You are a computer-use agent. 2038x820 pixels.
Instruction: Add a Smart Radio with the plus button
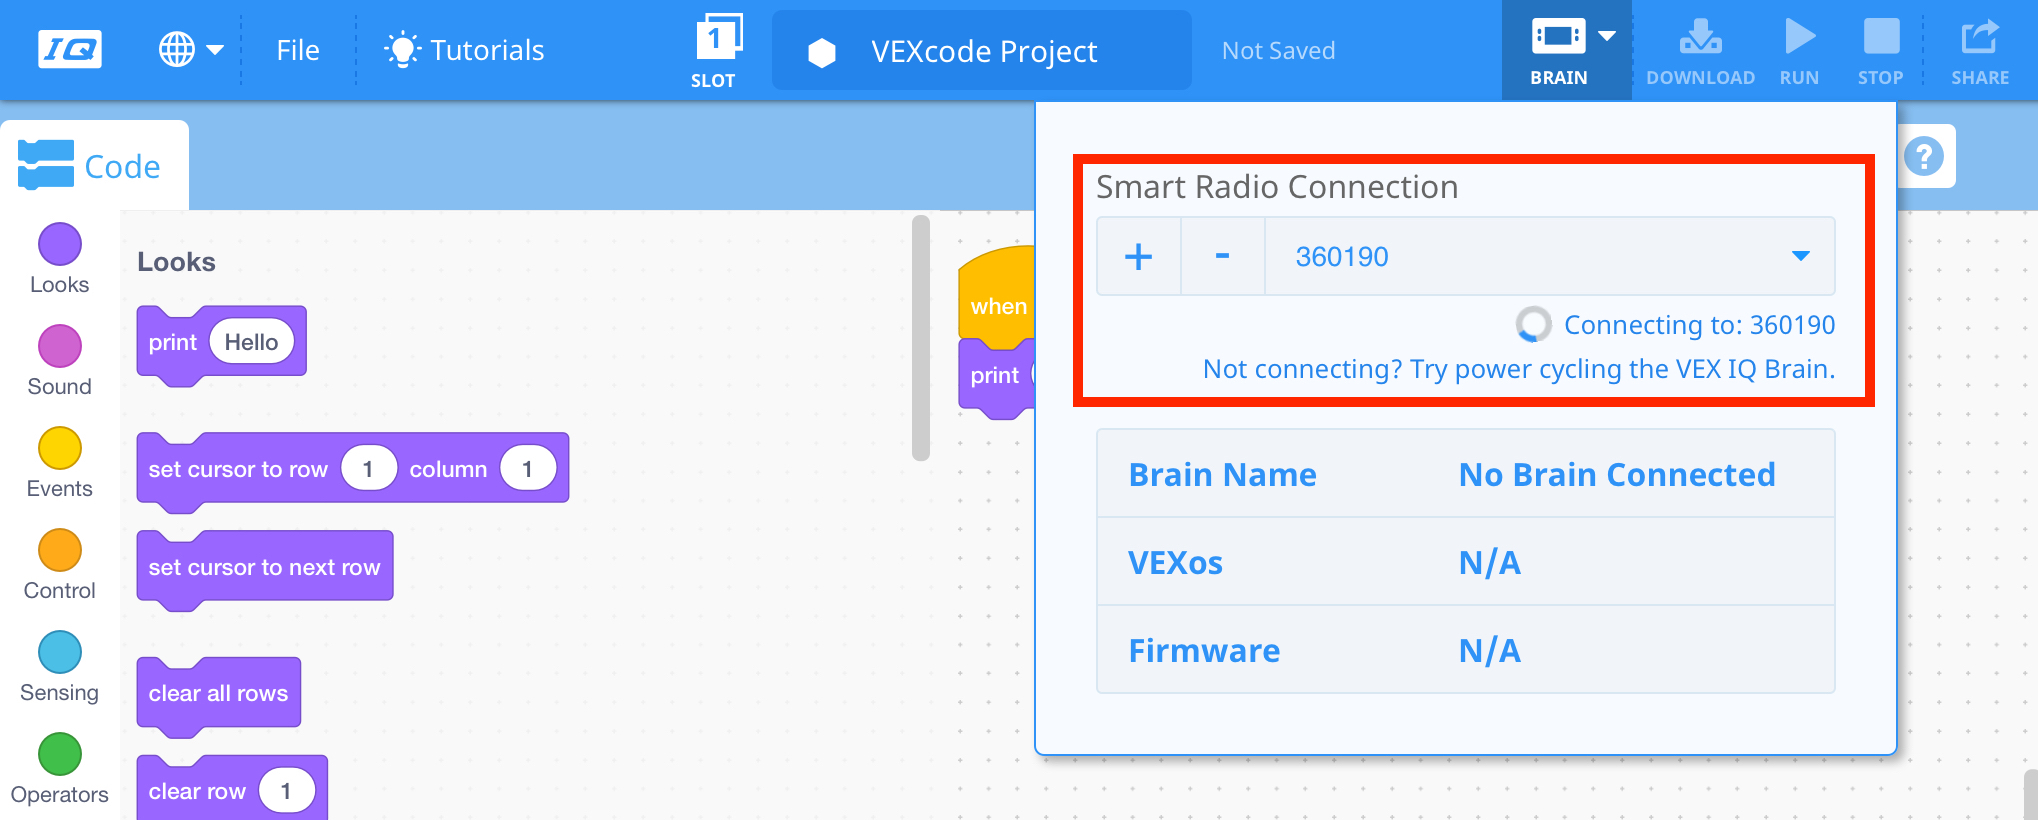click(x=1138, y=256)
